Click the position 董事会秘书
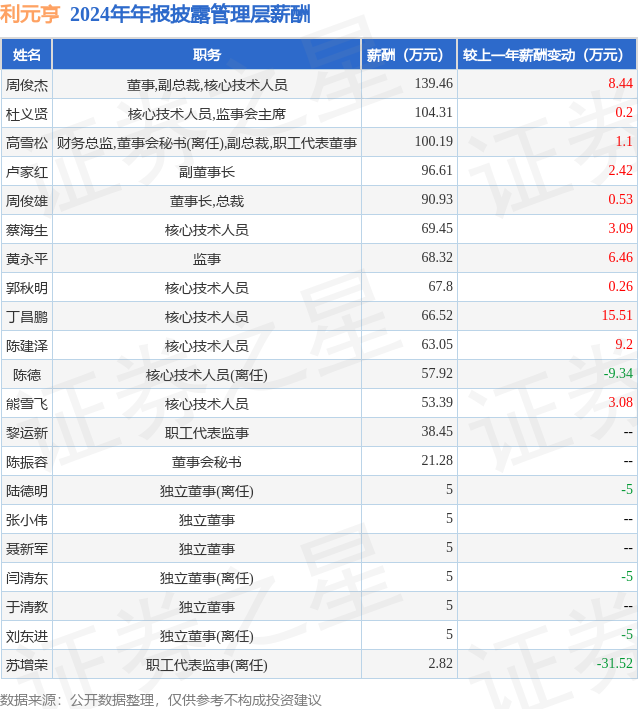This screenshot has width=638, height=709. pos(207,462)
